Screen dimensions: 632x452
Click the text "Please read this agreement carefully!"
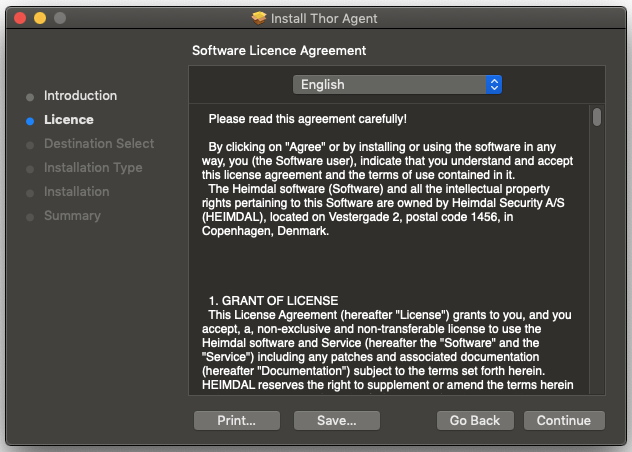(308, 119)
